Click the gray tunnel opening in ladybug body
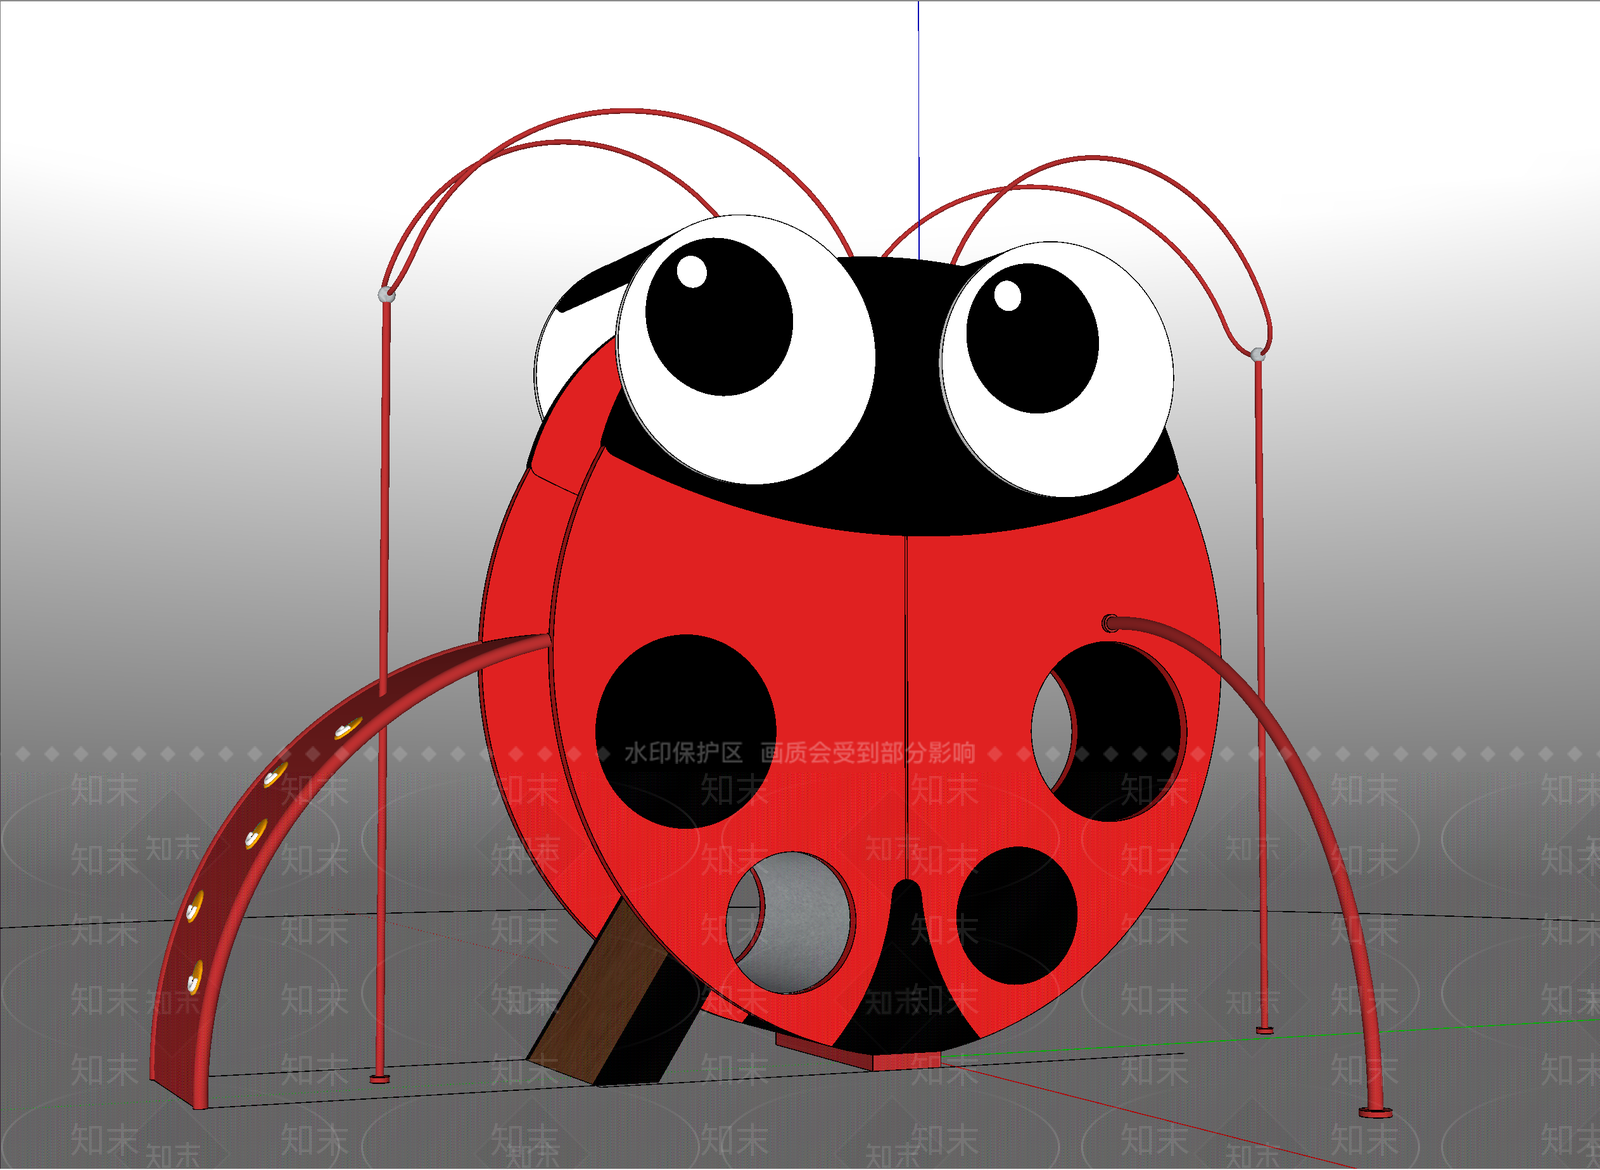This screenshot has height=1170, width=1600. coord(790,922)
